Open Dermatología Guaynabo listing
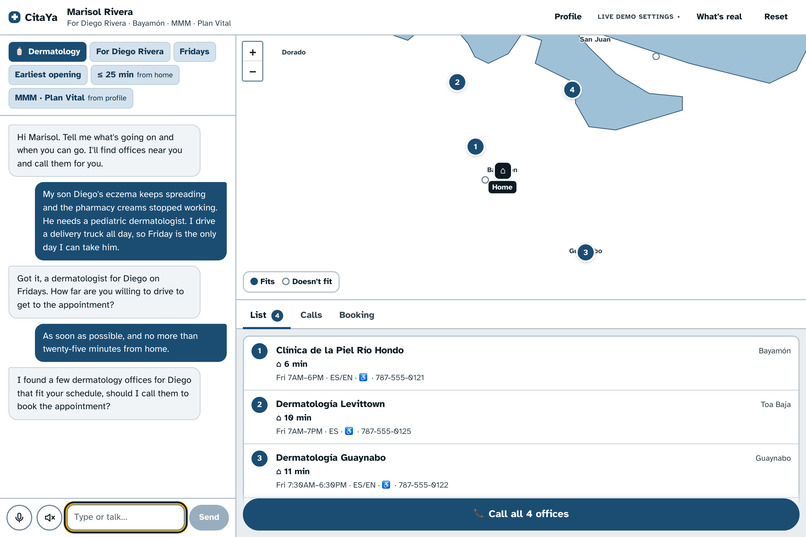Image resolution: width=806 pixels, height=537 pixels. click(521, 470)
